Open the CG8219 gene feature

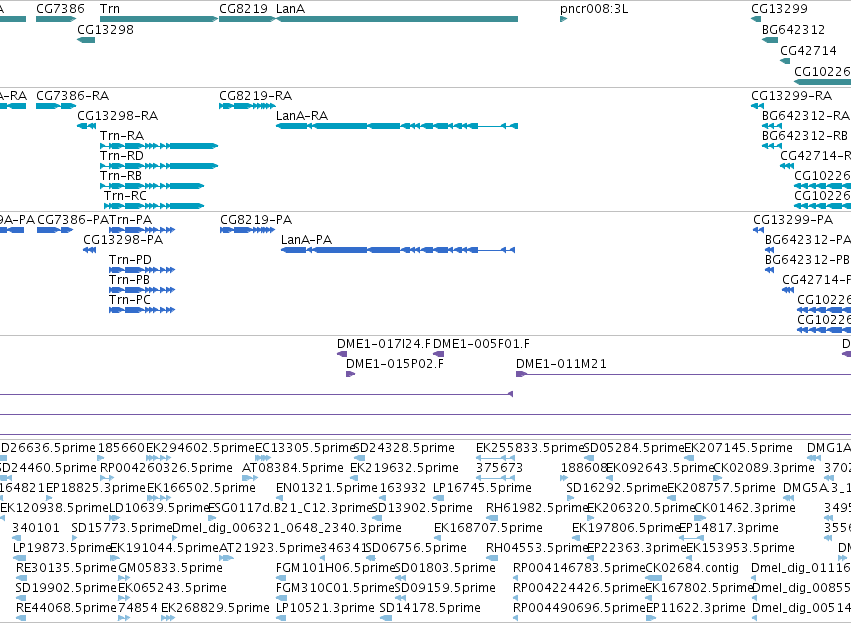pyautogui.click(x=247, y=19)
